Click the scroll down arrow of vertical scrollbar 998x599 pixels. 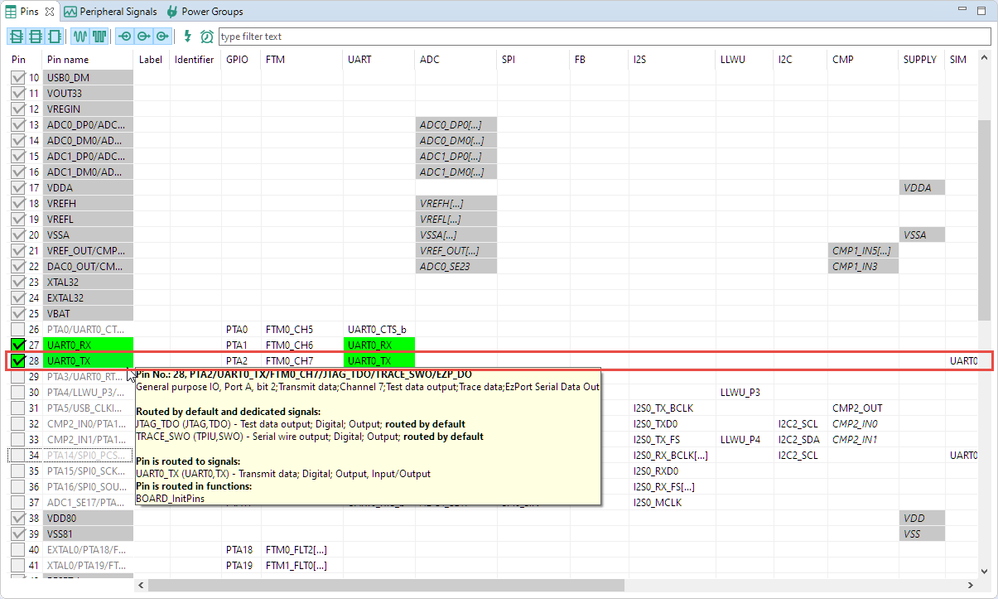pyautogui.click(x=984, y=571)
